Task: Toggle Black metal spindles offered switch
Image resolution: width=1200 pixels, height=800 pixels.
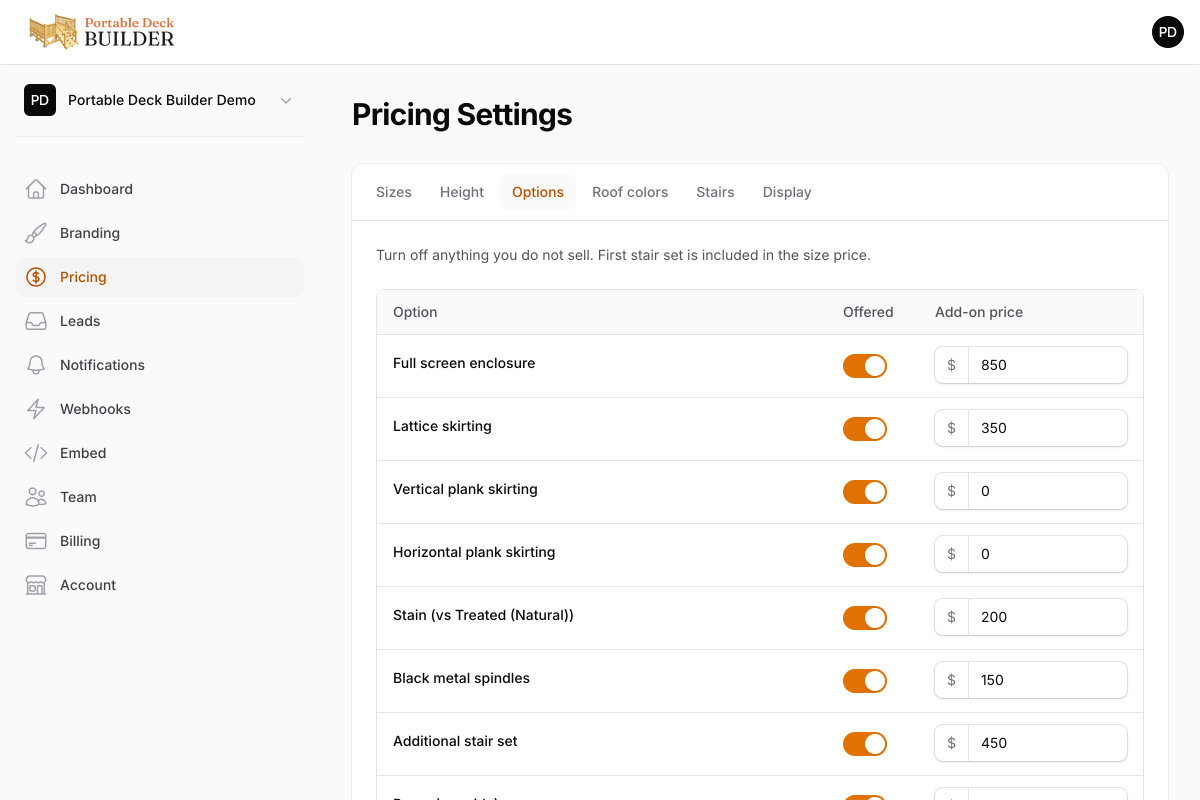Action: pyautogui.click(x=865, y=681)
